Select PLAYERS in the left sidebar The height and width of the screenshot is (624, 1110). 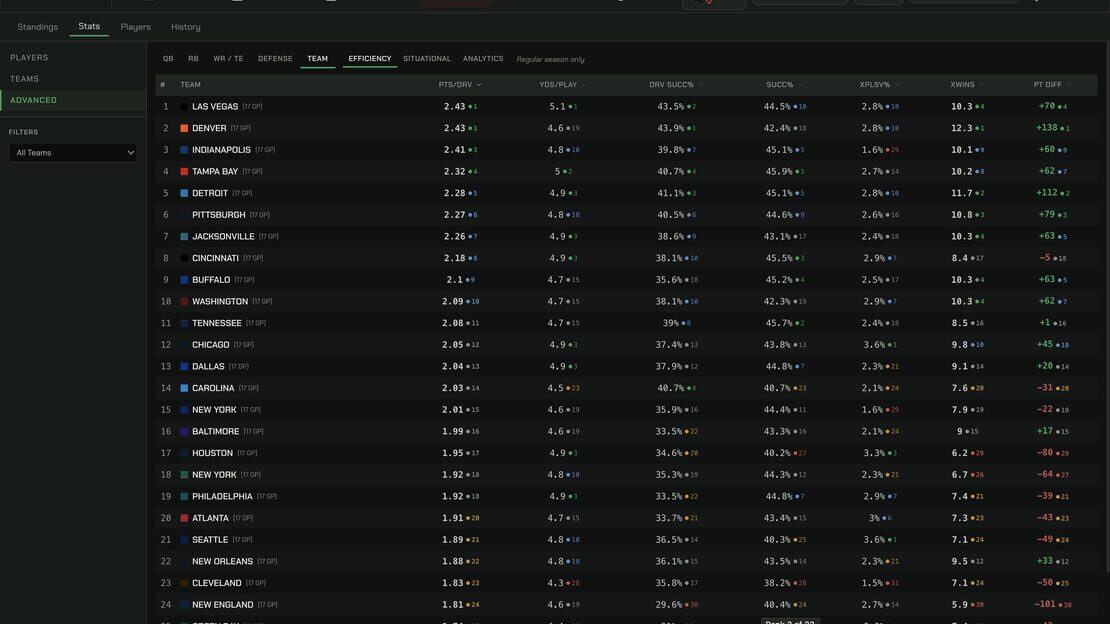click(x=29, y=57)
